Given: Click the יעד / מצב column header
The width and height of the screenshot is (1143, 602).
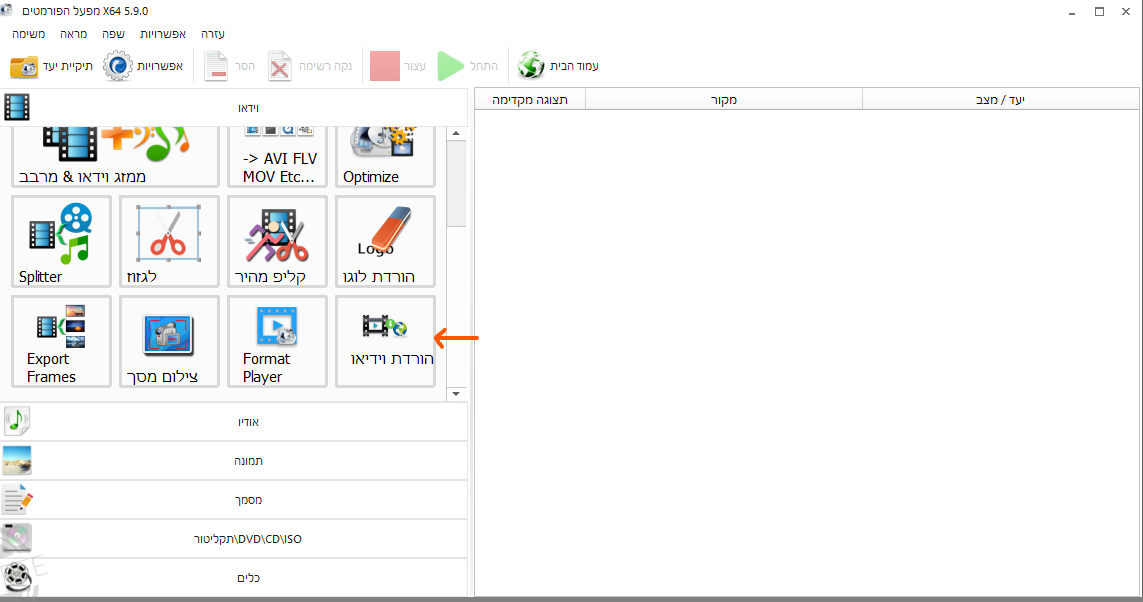Looking at the screenshot, I should [1000, 100].
